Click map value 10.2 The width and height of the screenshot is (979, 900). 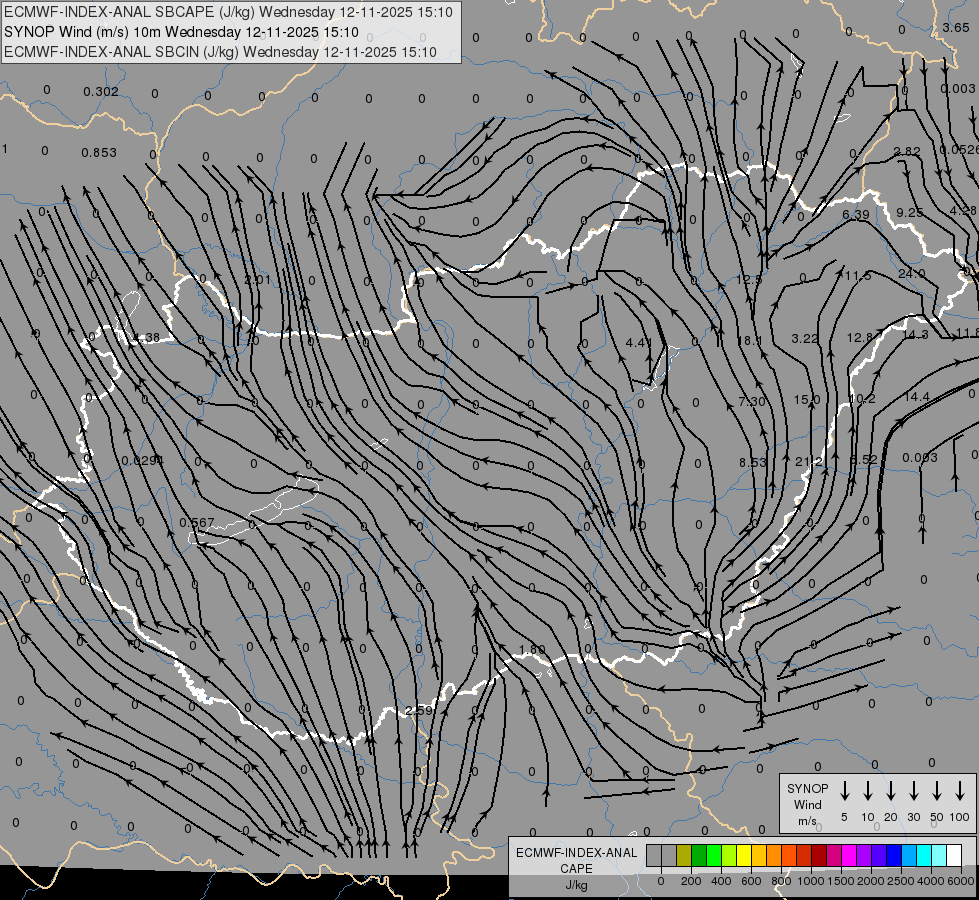862,398
